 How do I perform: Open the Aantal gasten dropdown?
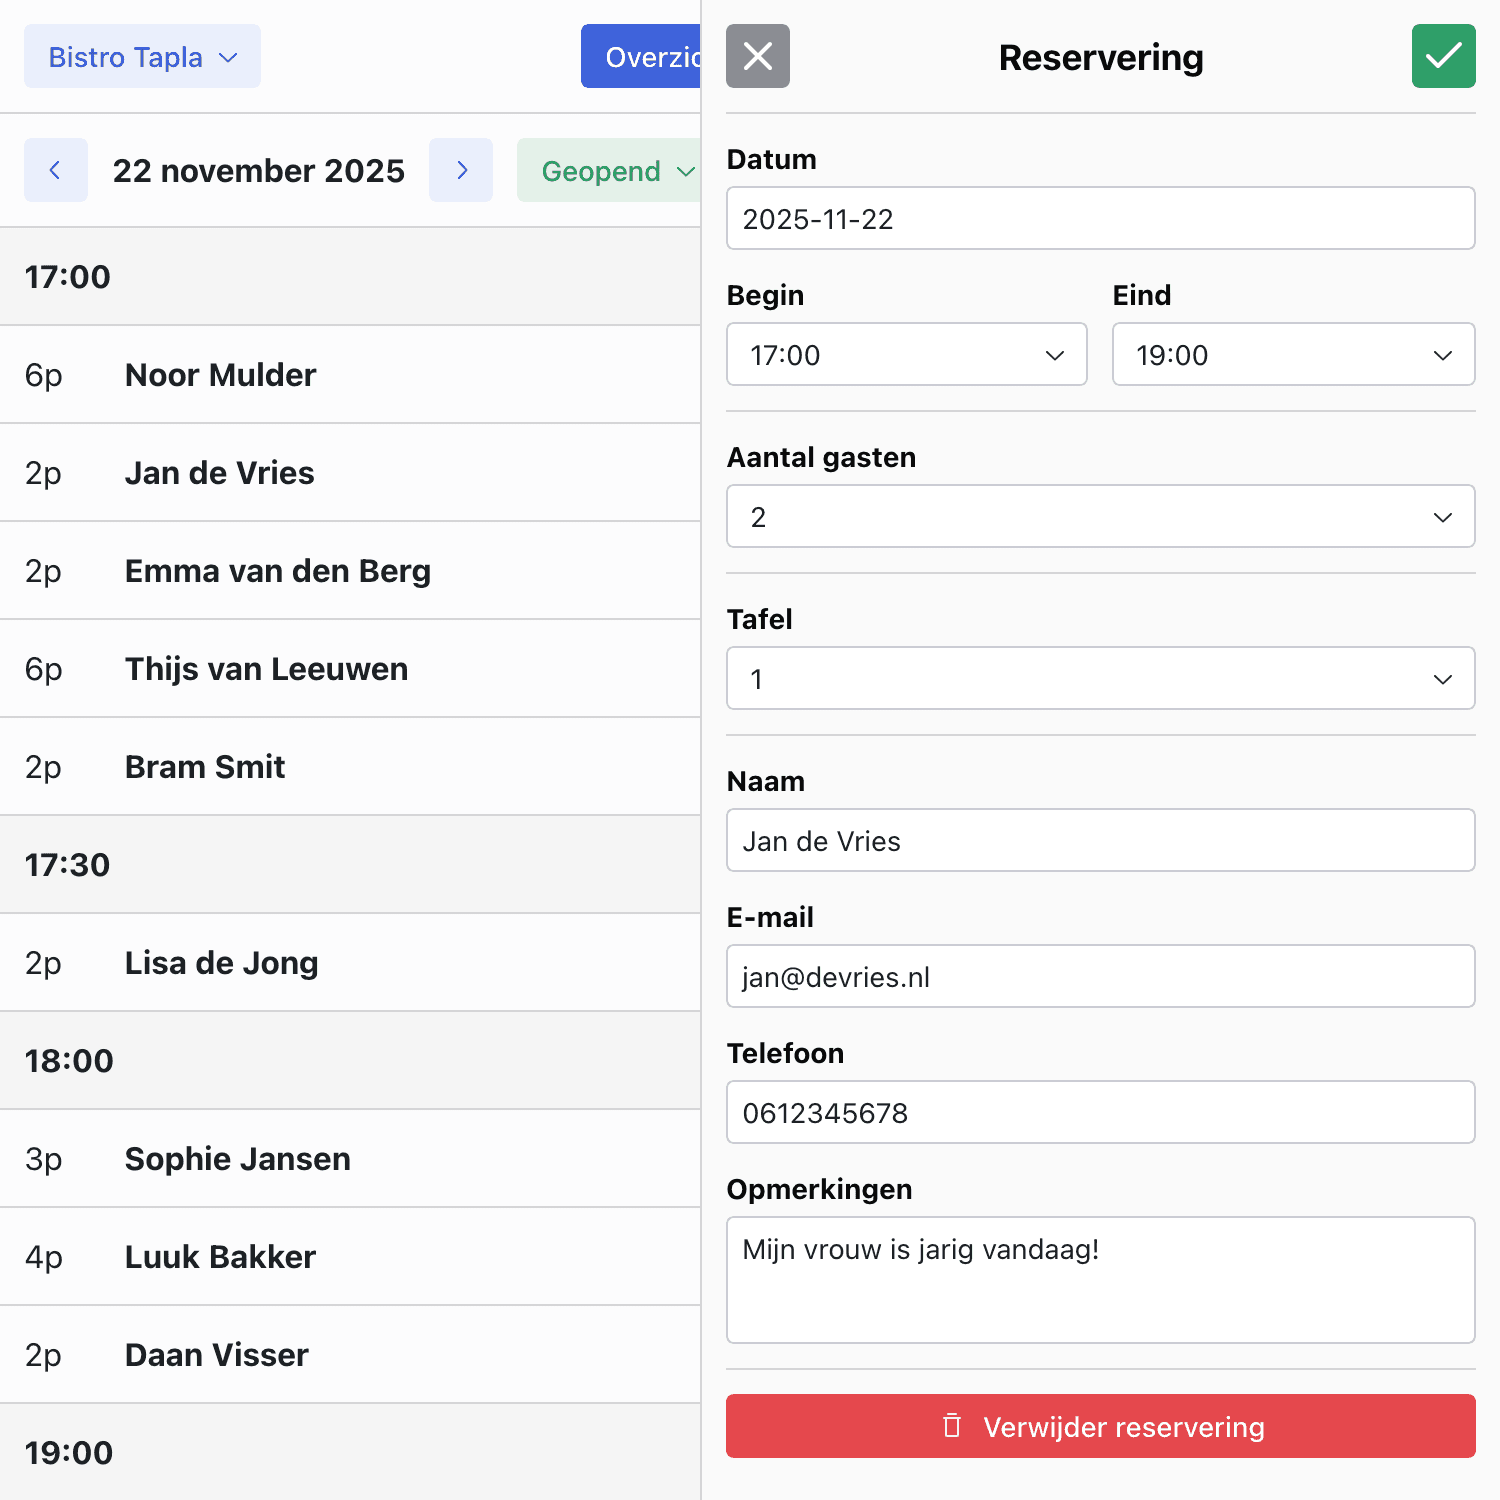[x=1099, y=516]
